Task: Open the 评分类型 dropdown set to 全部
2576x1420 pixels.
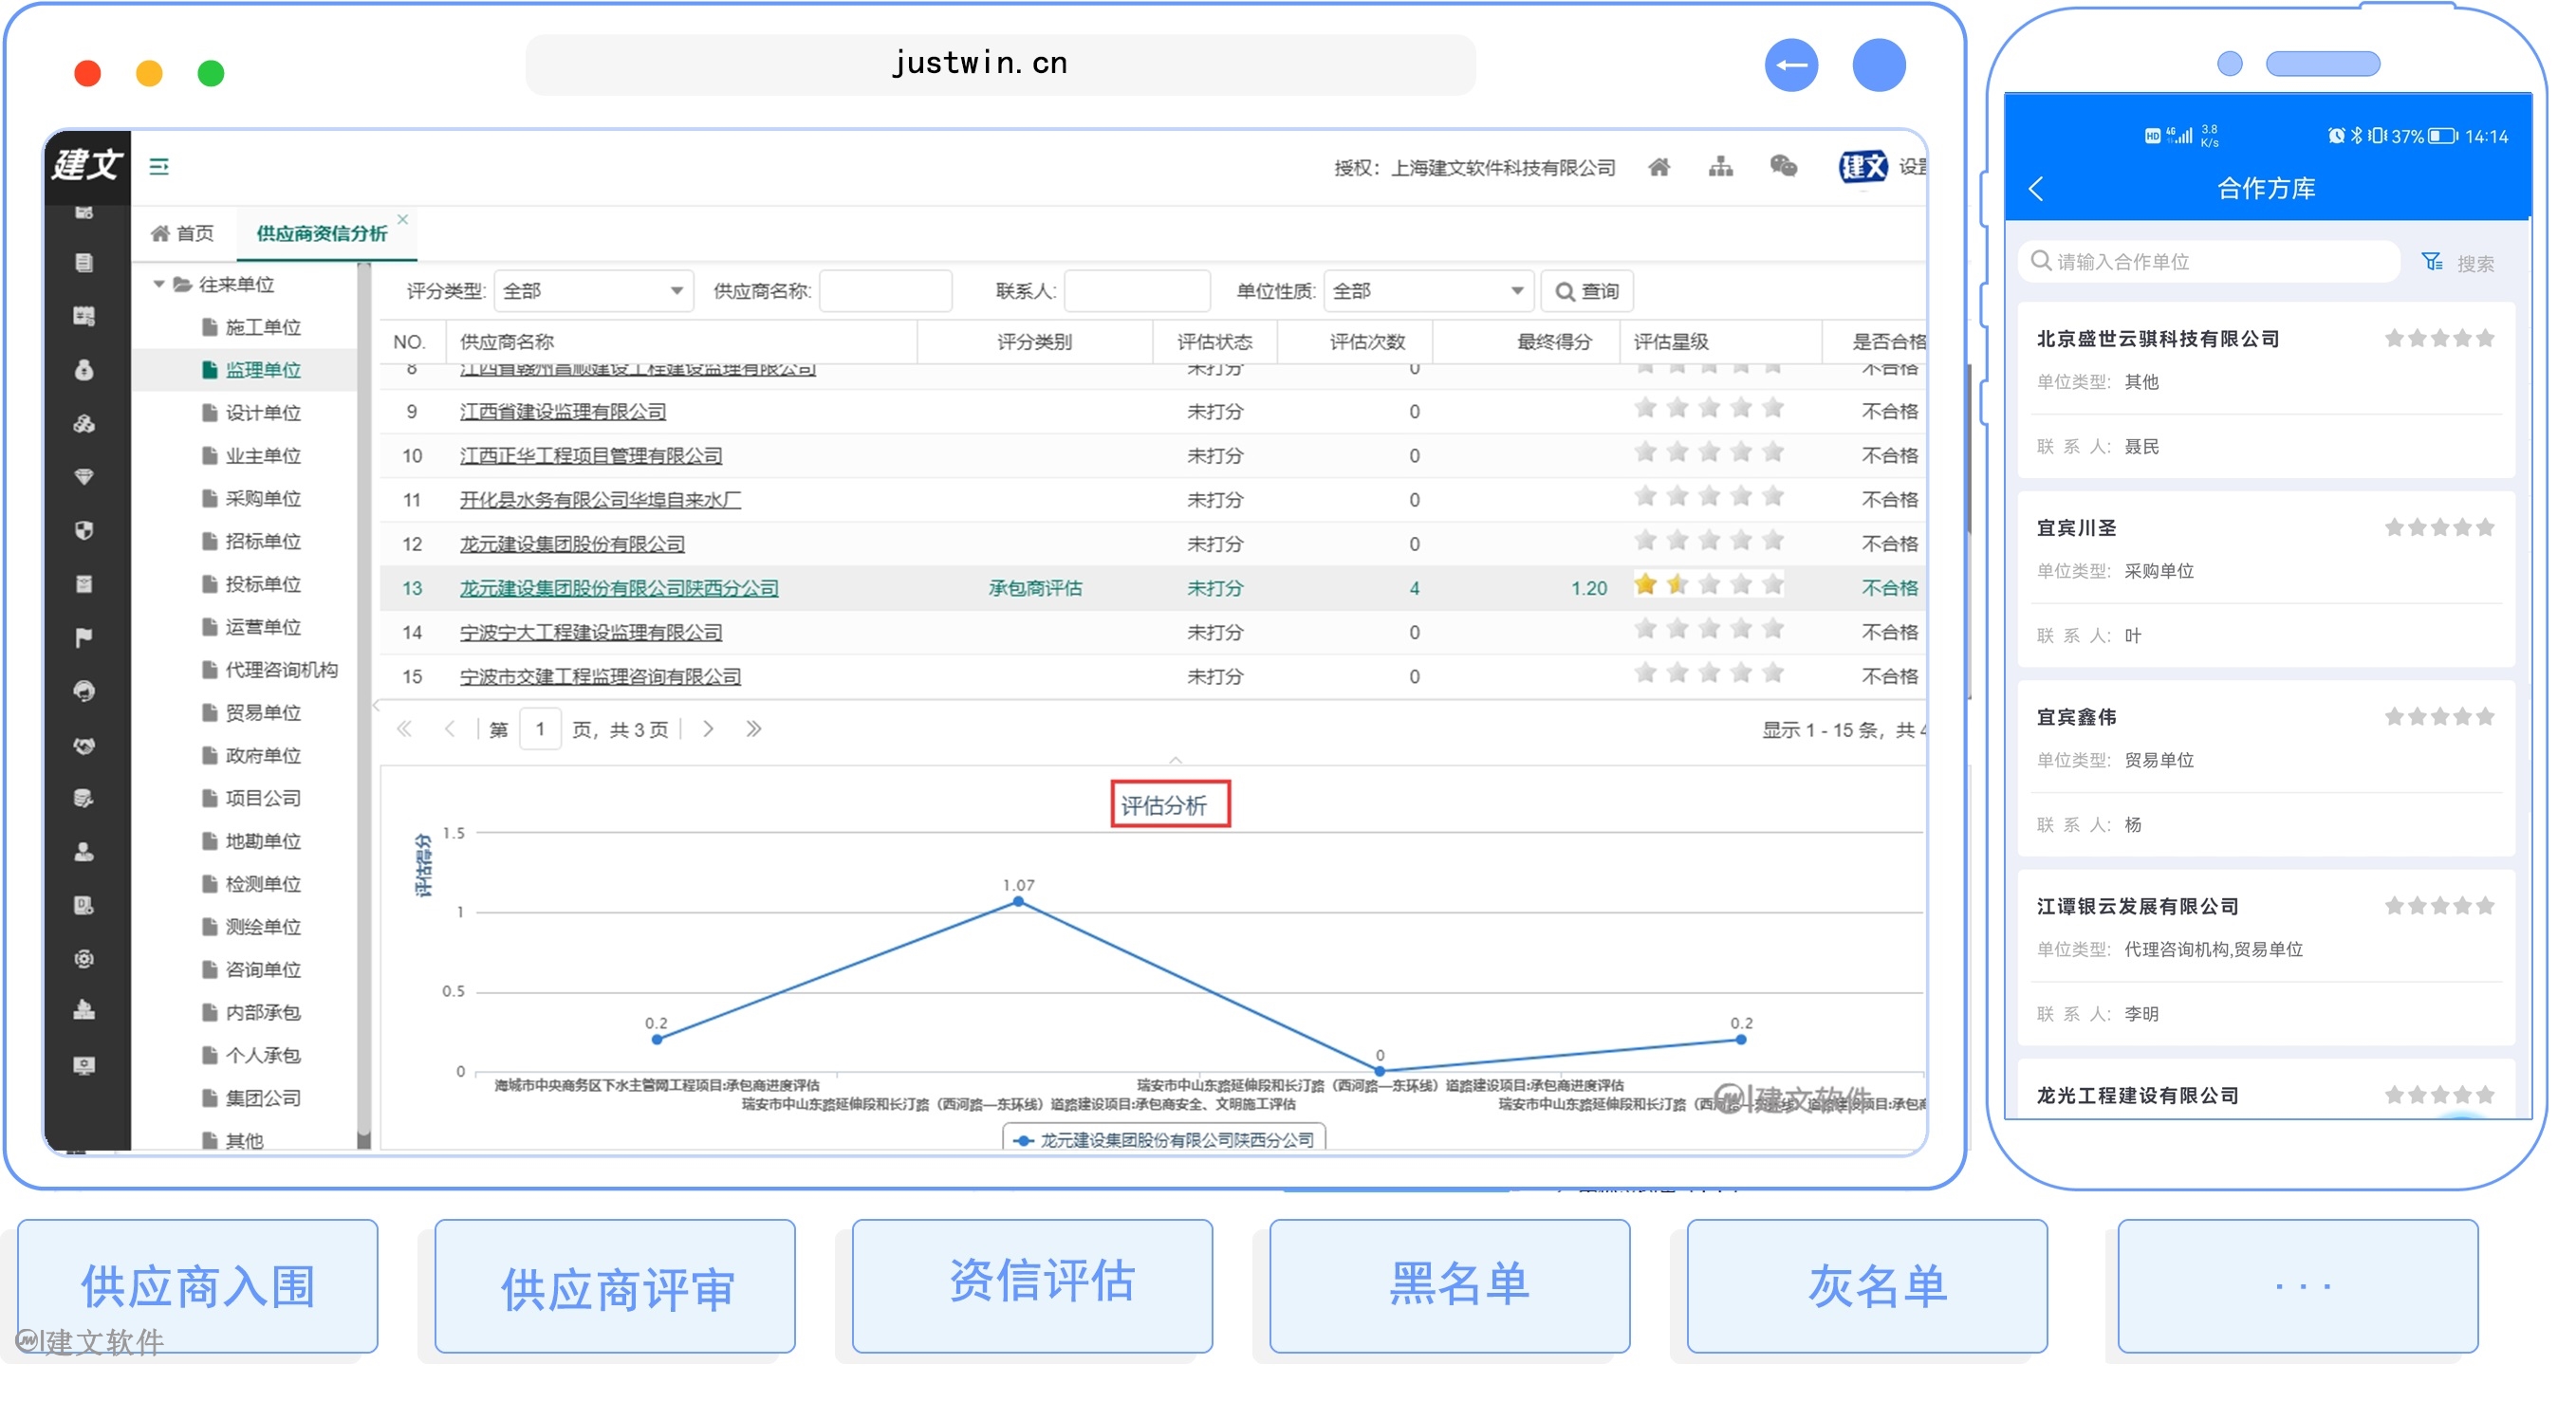Action: (593, 291)
